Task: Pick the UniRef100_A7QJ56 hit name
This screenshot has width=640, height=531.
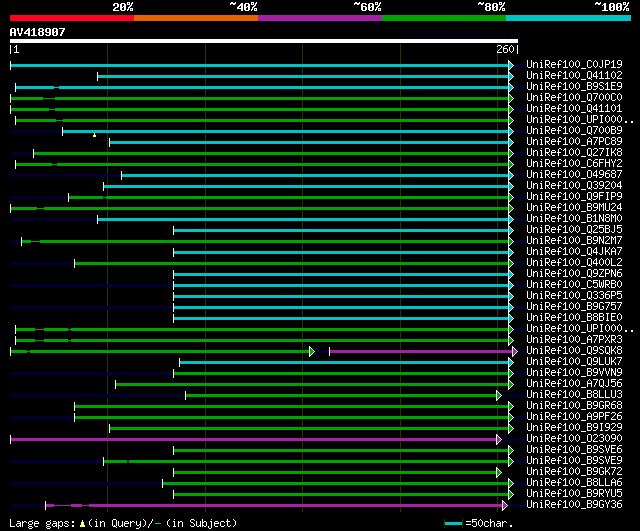Action: tap(574, 384)
